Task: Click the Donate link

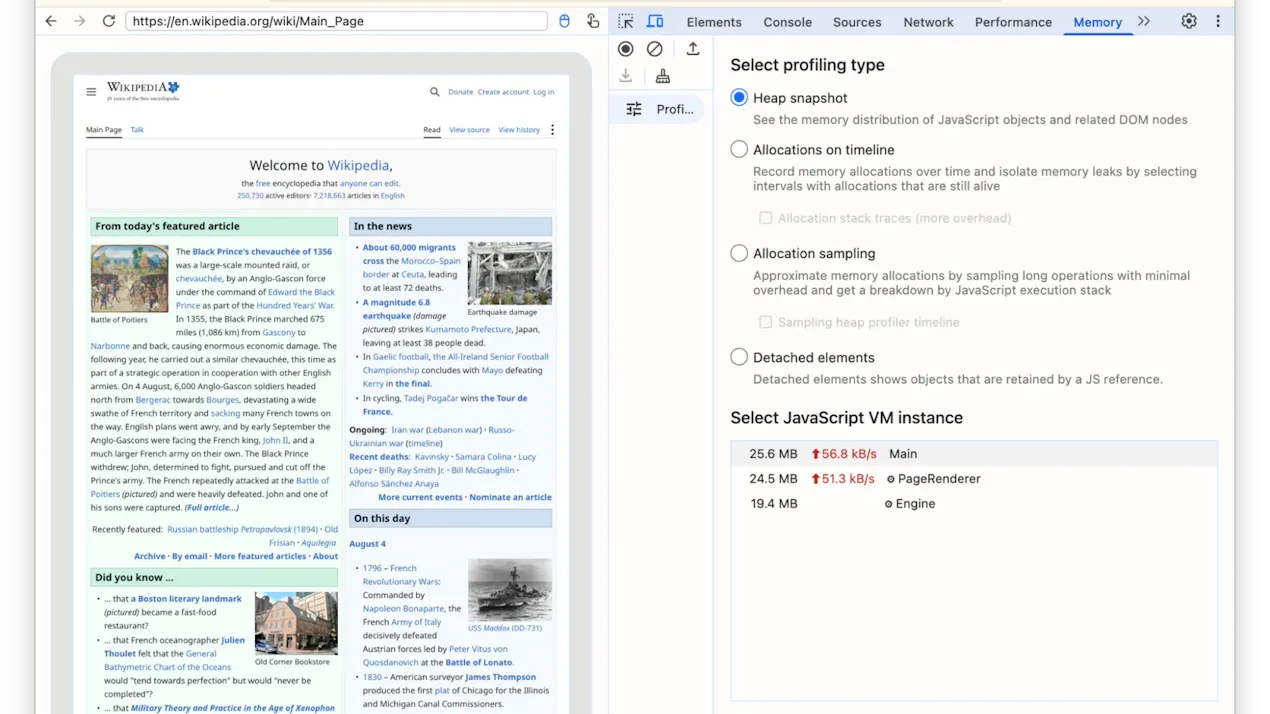Action: tap(460, 92)
